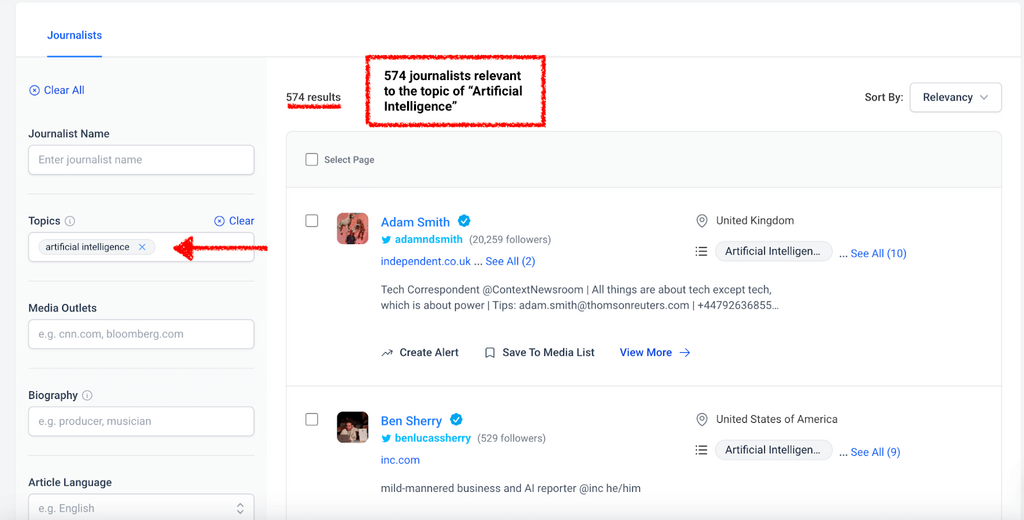Click Adam Smith's location pin icon
The width and height of the screenshot is (1024, 520).
click(702, 221)
